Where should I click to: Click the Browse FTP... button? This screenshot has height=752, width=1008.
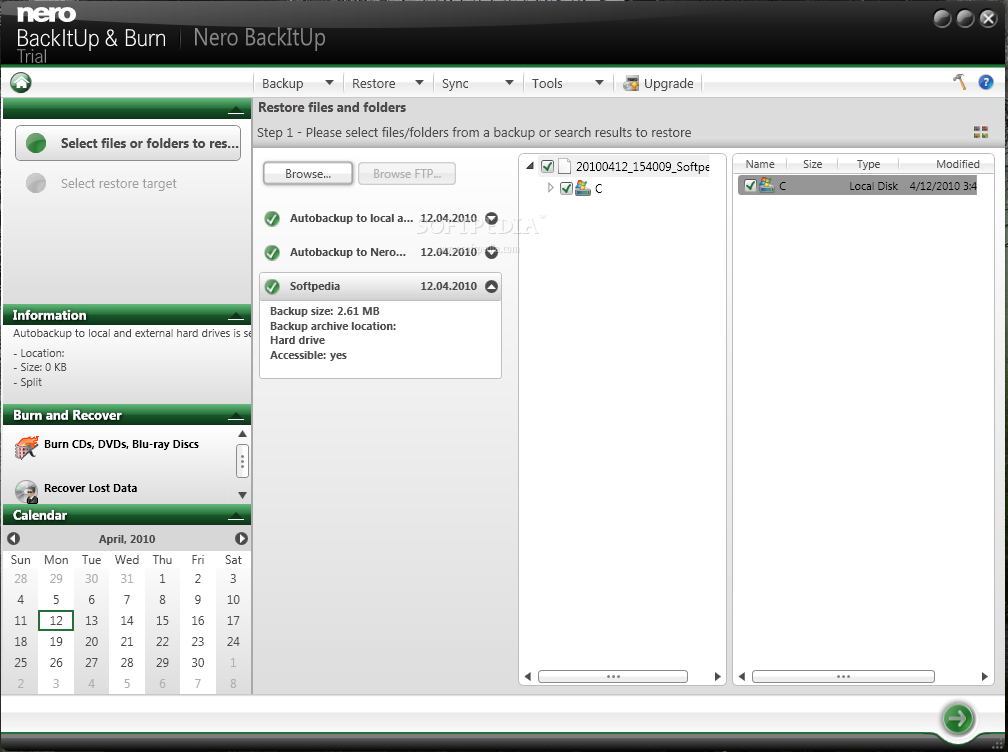[407, 174]
